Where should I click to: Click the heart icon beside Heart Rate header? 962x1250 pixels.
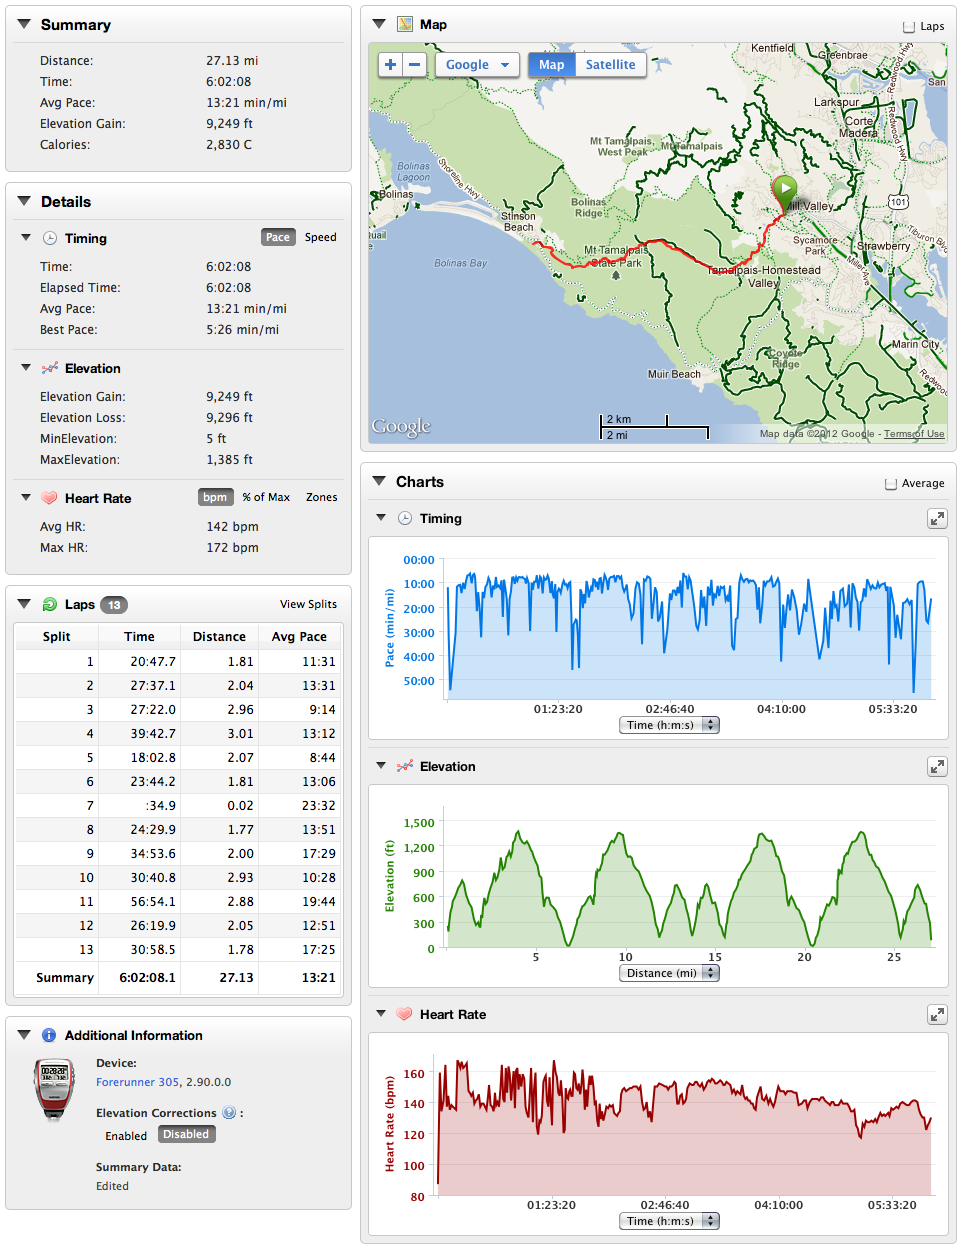click(47, 498)
